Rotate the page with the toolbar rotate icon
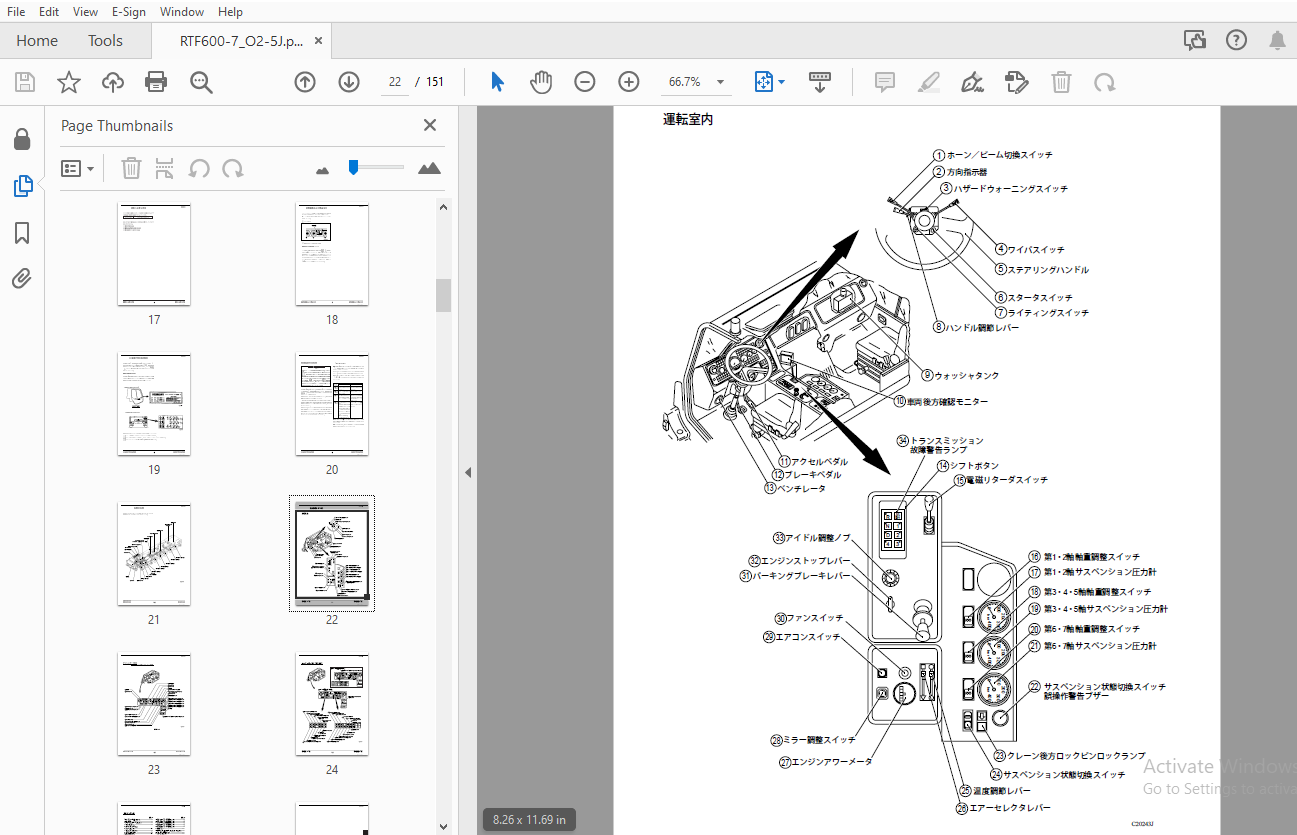Image resolution: width=1297 pixels, height=835 pixels. click(1105, 82)
